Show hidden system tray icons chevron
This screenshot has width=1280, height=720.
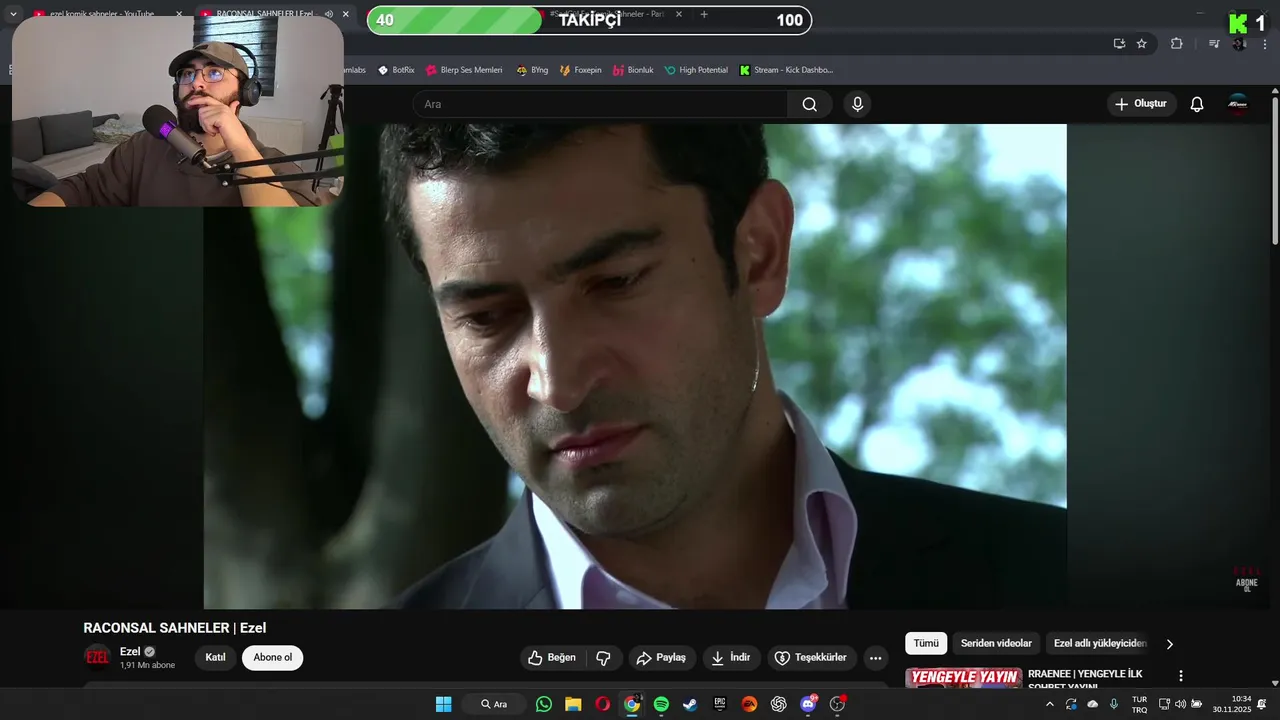point(1049,704)
